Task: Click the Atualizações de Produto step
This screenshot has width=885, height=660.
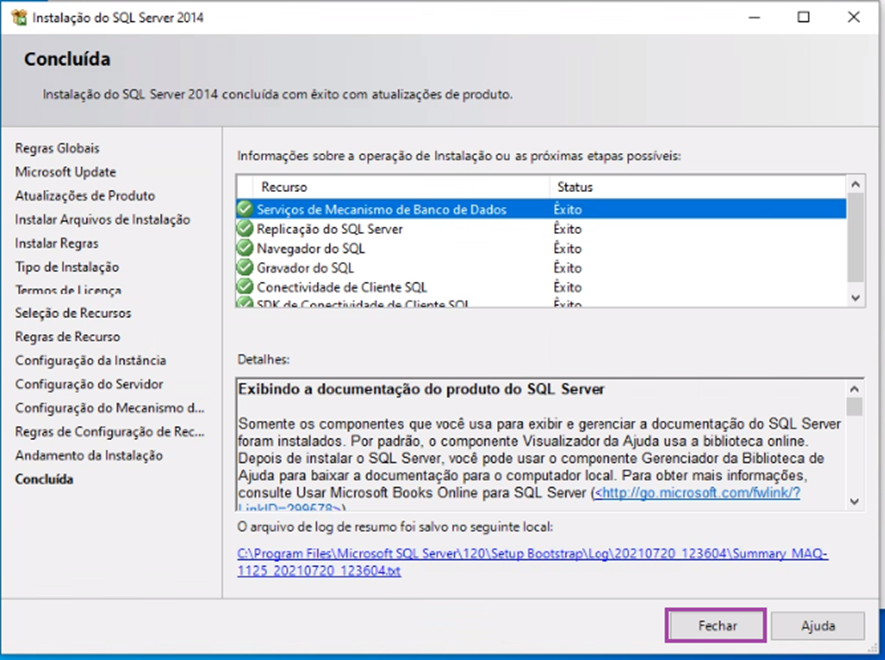Action: (x=85, y=195)
